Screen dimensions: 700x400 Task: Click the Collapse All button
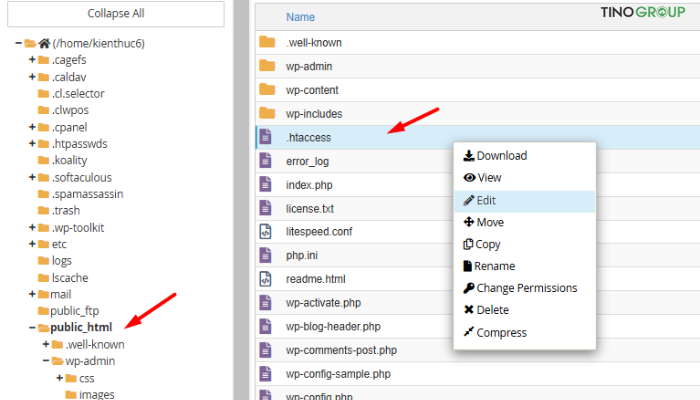116,14
